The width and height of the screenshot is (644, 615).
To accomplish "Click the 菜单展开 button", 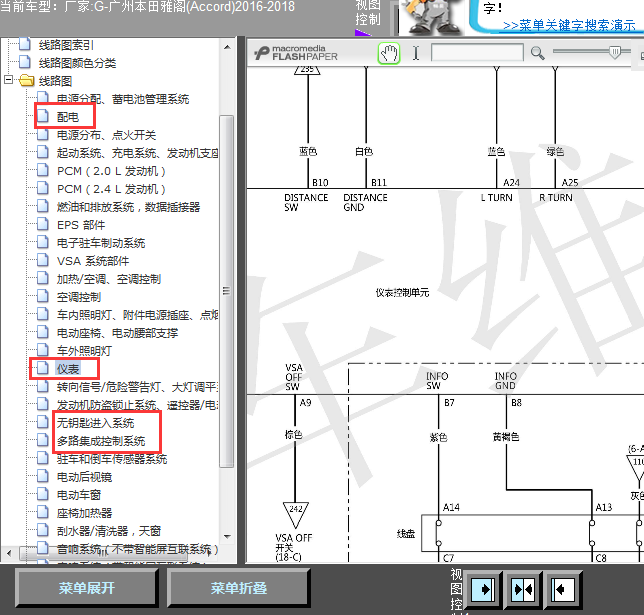I will (x=87, y=588).
